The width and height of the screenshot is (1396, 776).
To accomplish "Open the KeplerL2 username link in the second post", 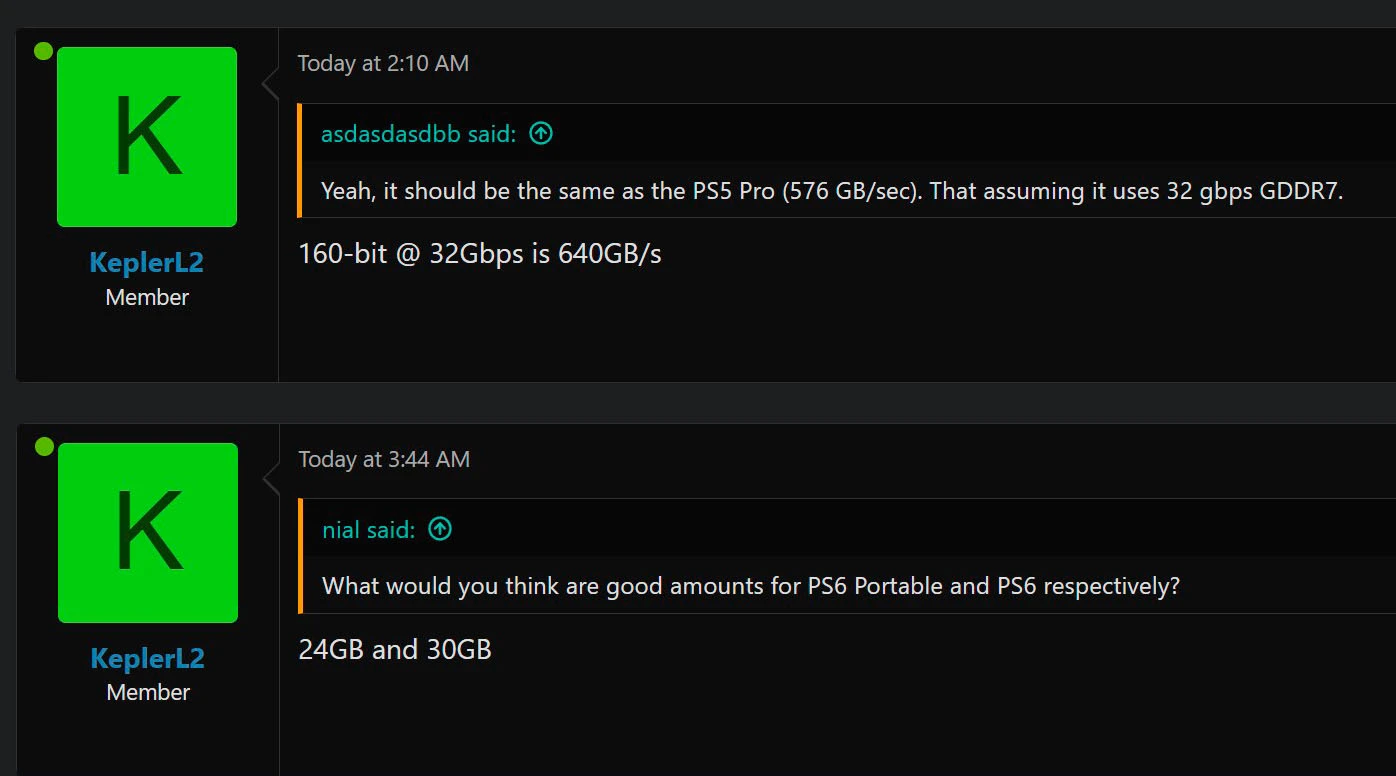I will tap(148, 658).
